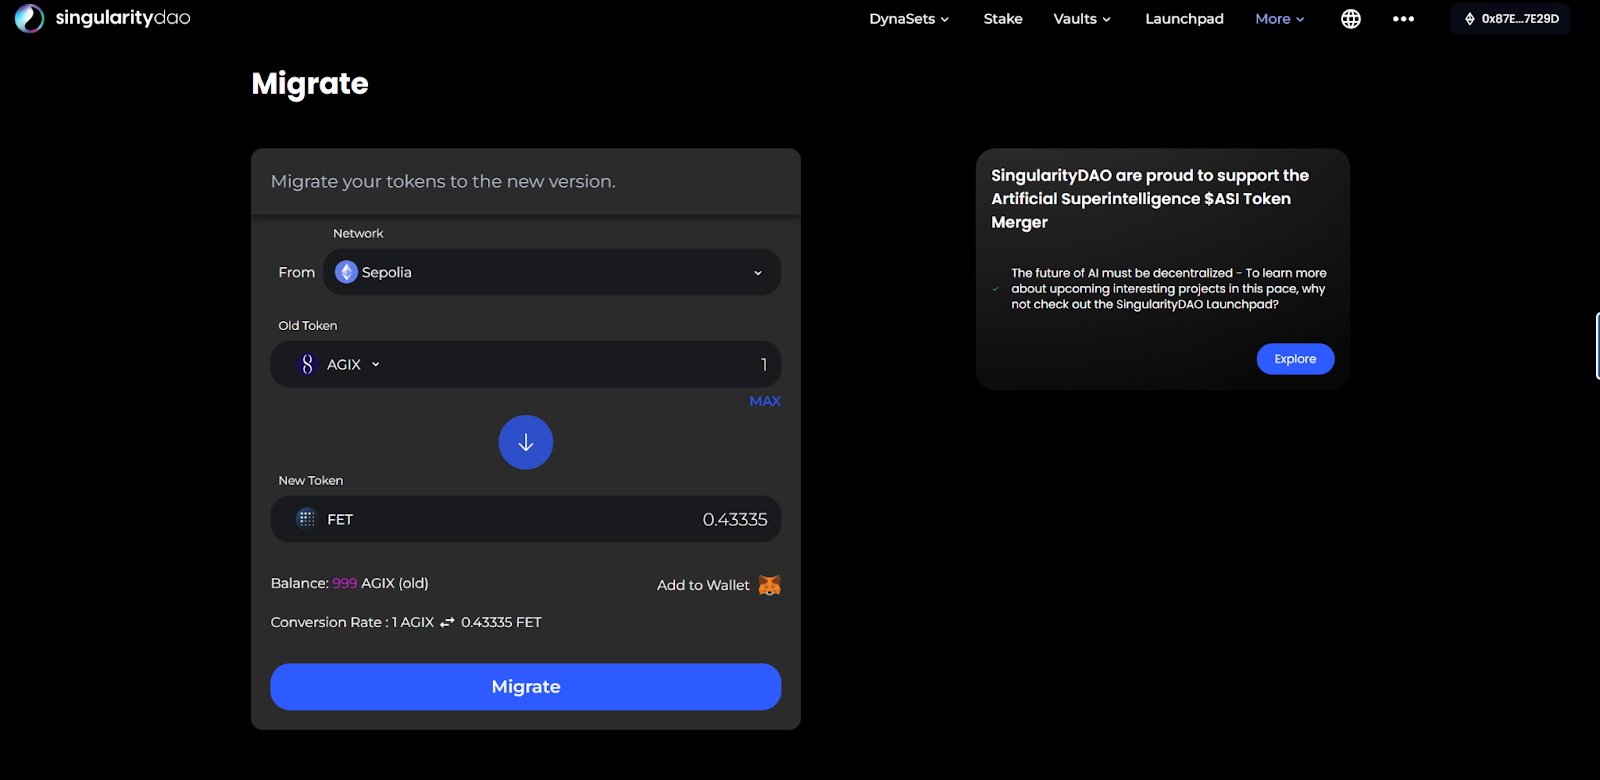Click the 999 balance value

pyautogui.click(x=345, y=583)
